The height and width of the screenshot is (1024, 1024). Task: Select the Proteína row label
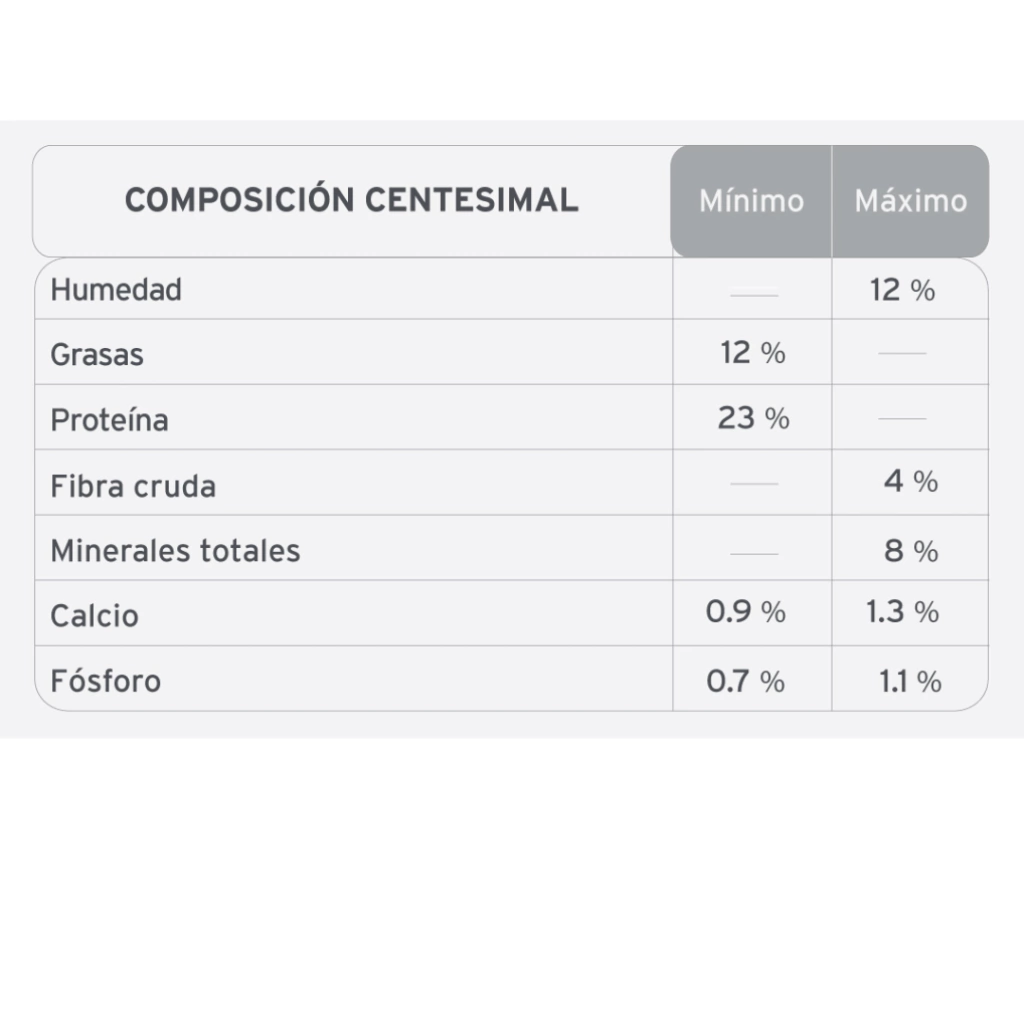tap(109, 420)
